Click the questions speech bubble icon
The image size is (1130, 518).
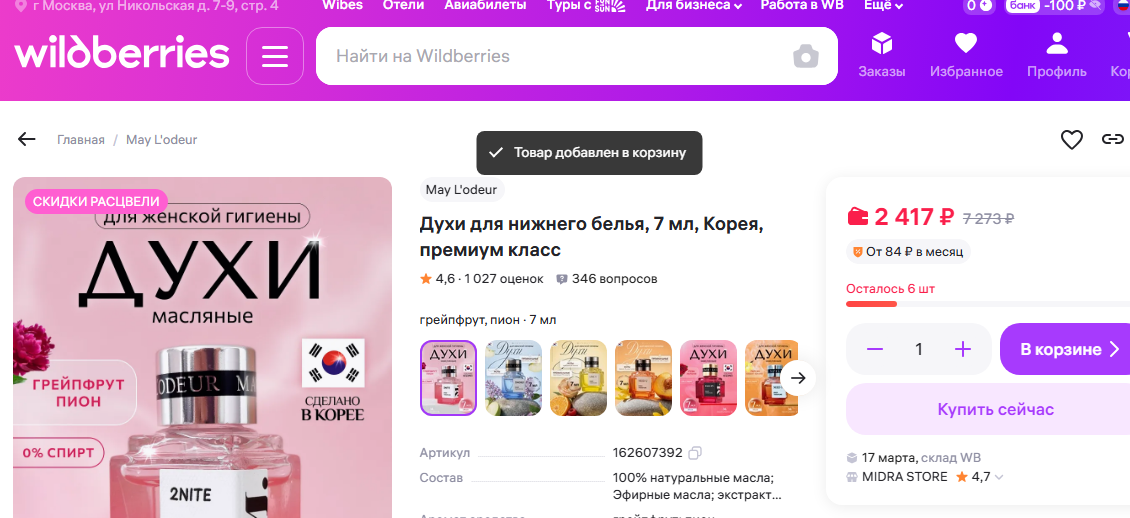coord(562,279)
